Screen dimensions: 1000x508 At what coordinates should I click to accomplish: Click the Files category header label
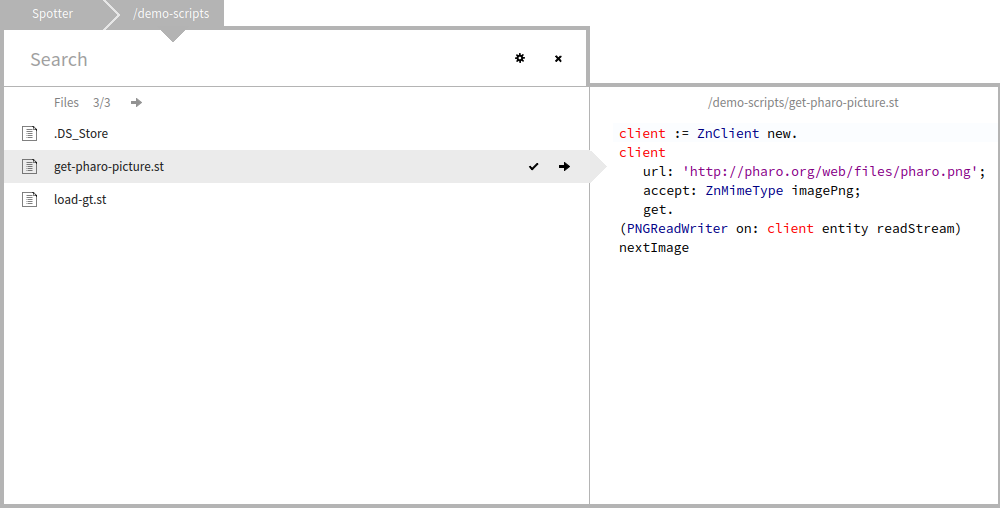tap(66, 103)
